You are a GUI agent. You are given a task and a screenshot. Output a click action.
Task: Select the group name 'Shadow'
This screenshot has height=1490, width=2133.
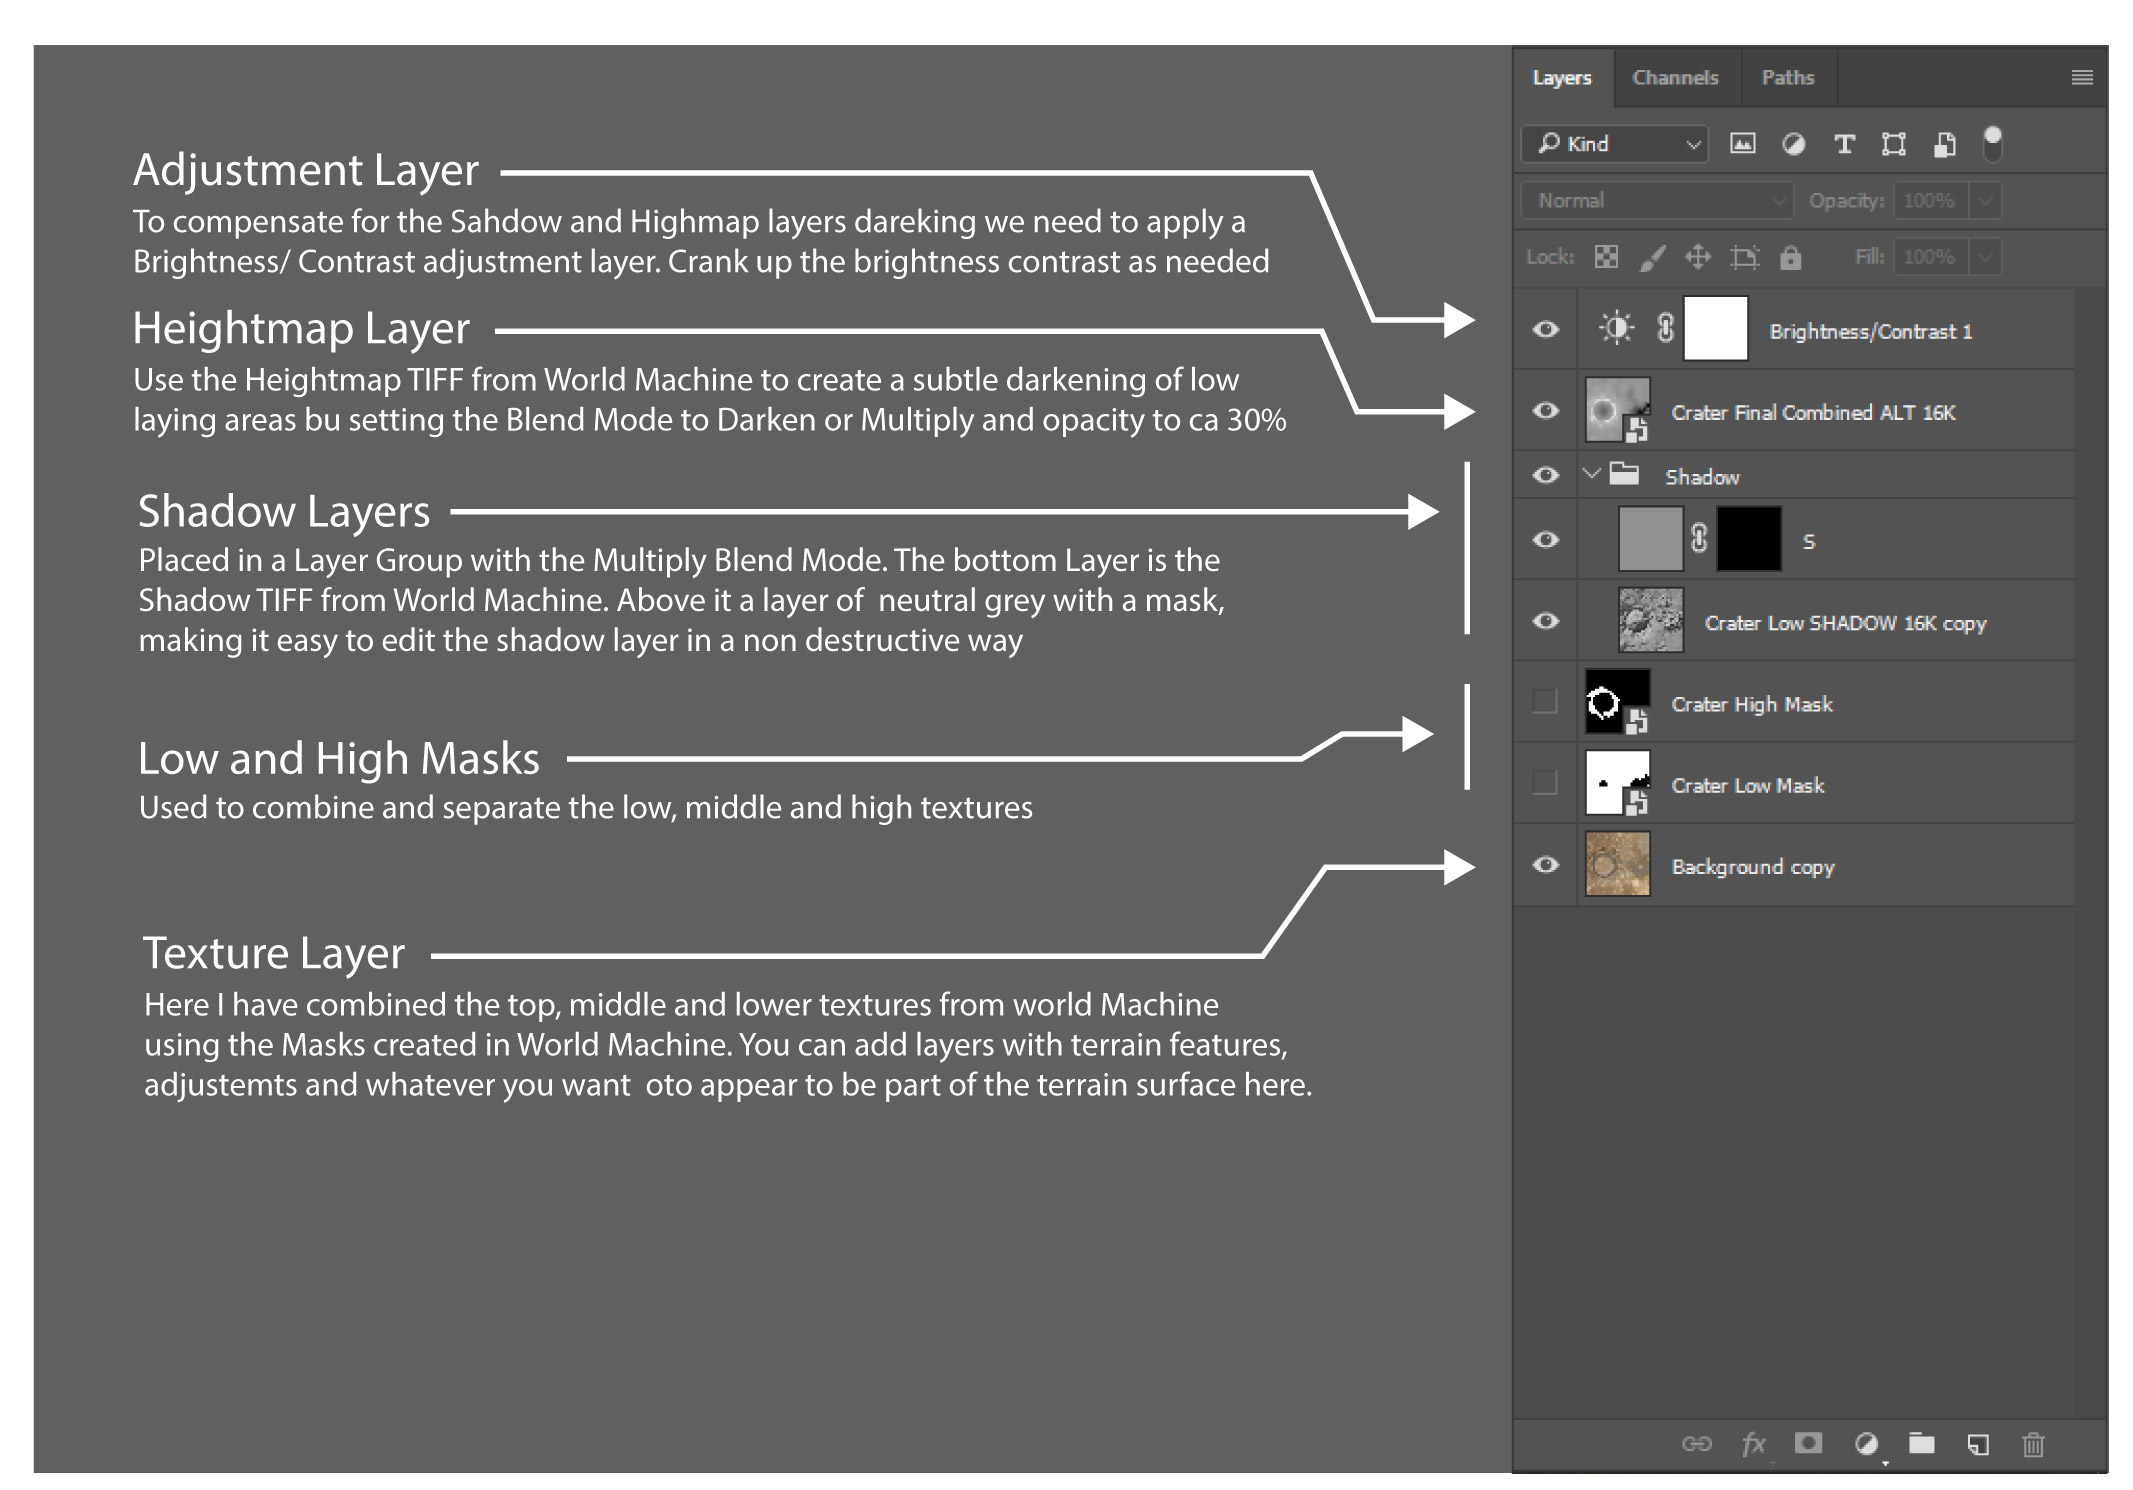click(x=1702, y=477)
